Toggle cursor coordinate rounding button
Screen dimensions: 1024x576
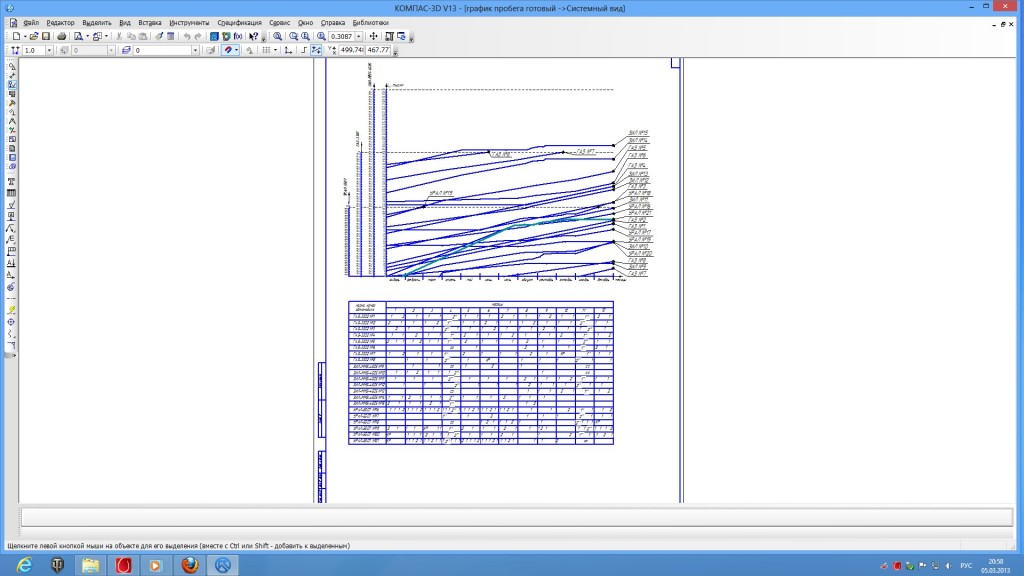pyautogui.click(x=316, y=50)
